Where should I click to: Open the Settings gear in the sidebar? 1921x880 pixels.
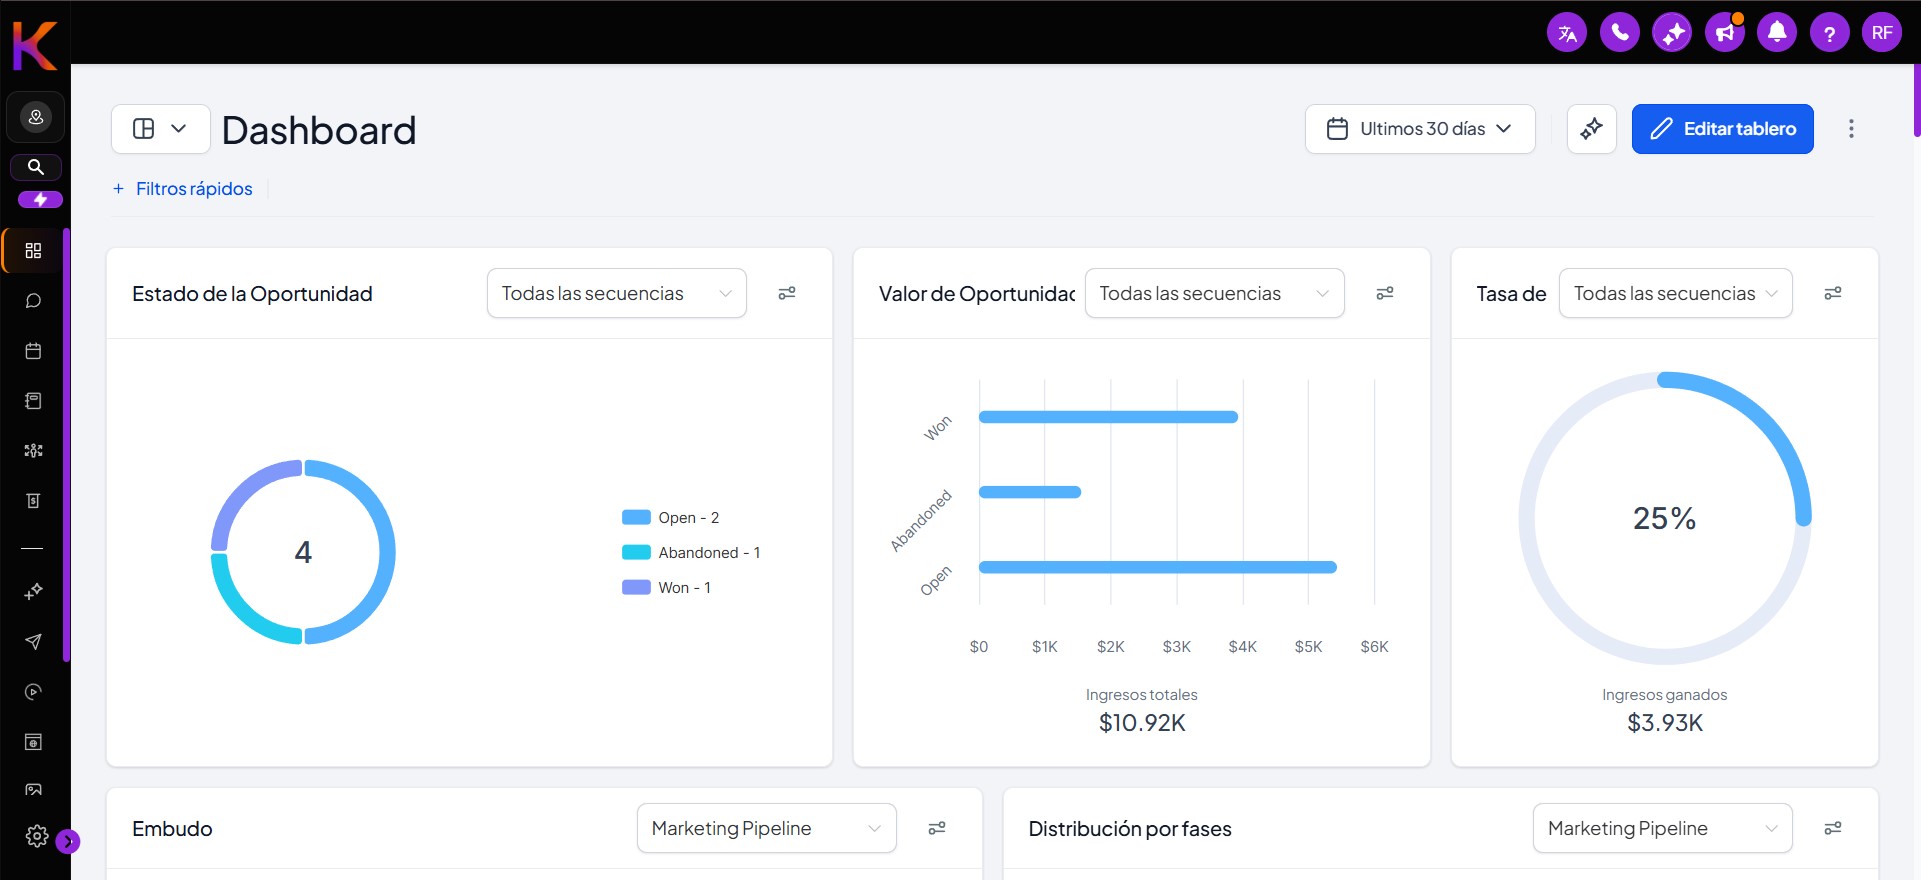pyautogui.click(x=37, y=836)
